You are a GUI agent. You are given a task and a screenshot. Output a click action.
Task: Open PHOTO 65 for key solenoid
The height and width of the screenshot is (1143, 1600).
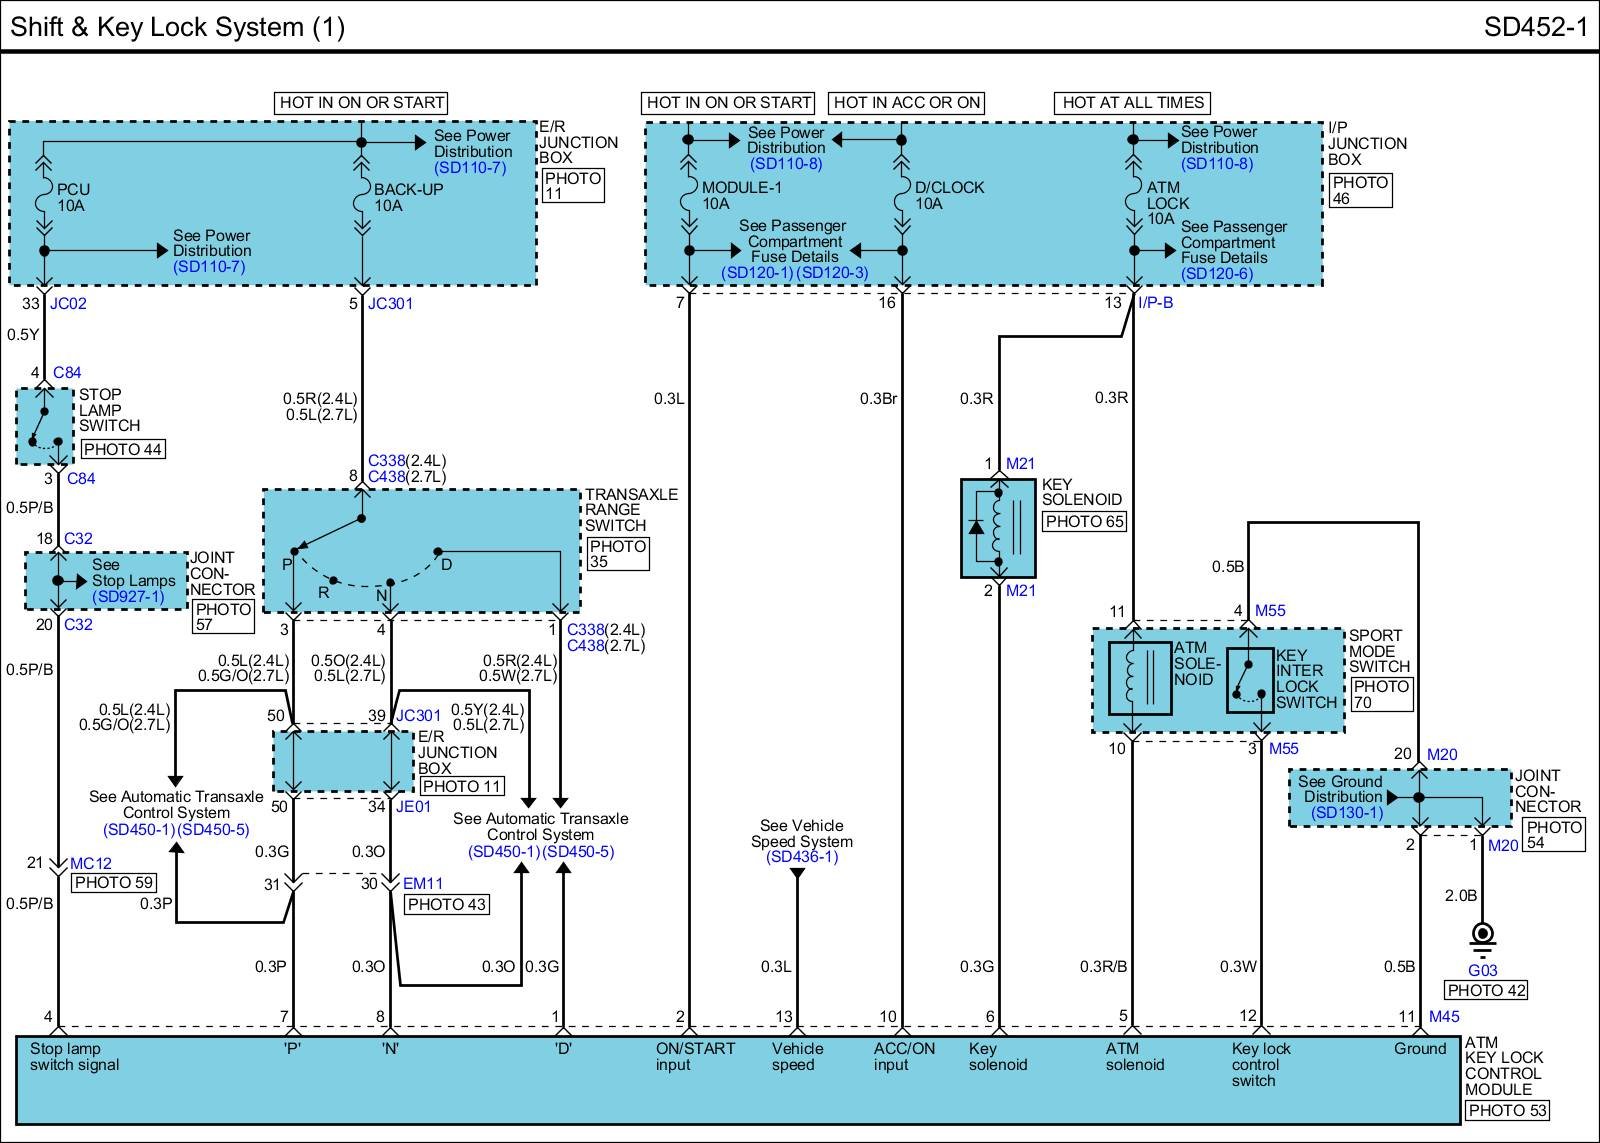[1084, 521]
